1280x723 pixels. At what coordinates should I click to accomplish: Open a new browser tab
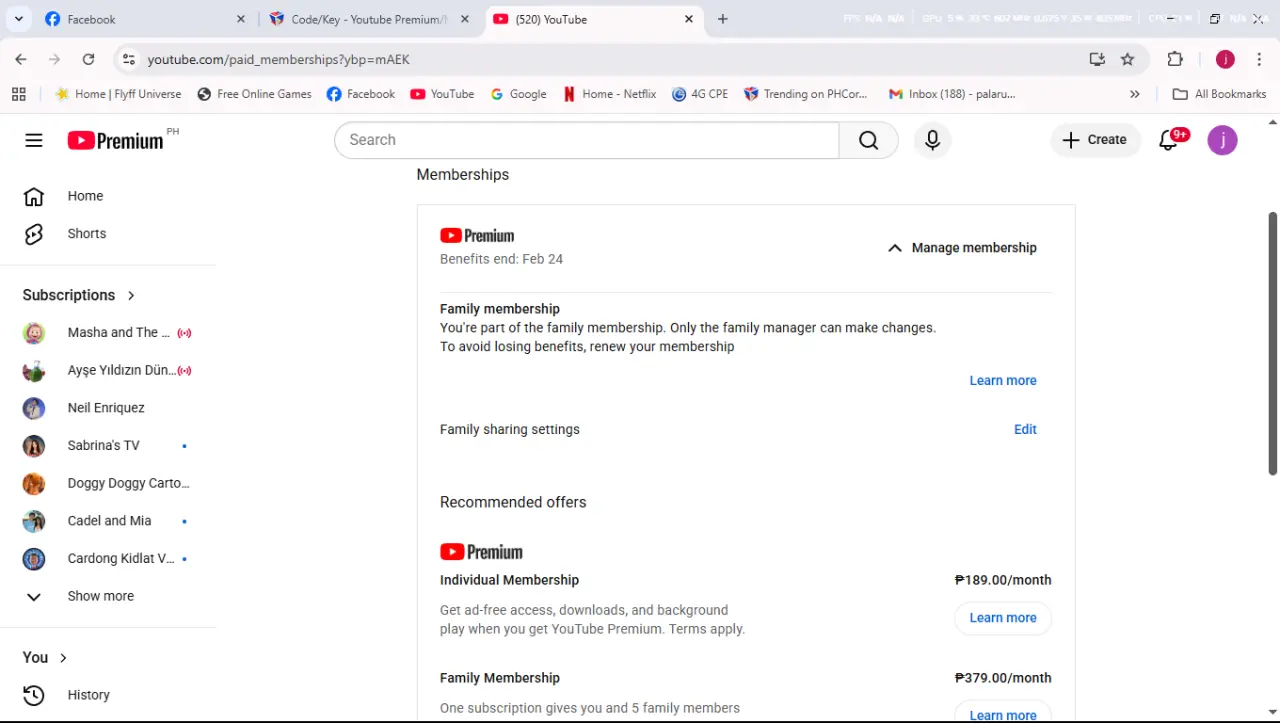723,19
